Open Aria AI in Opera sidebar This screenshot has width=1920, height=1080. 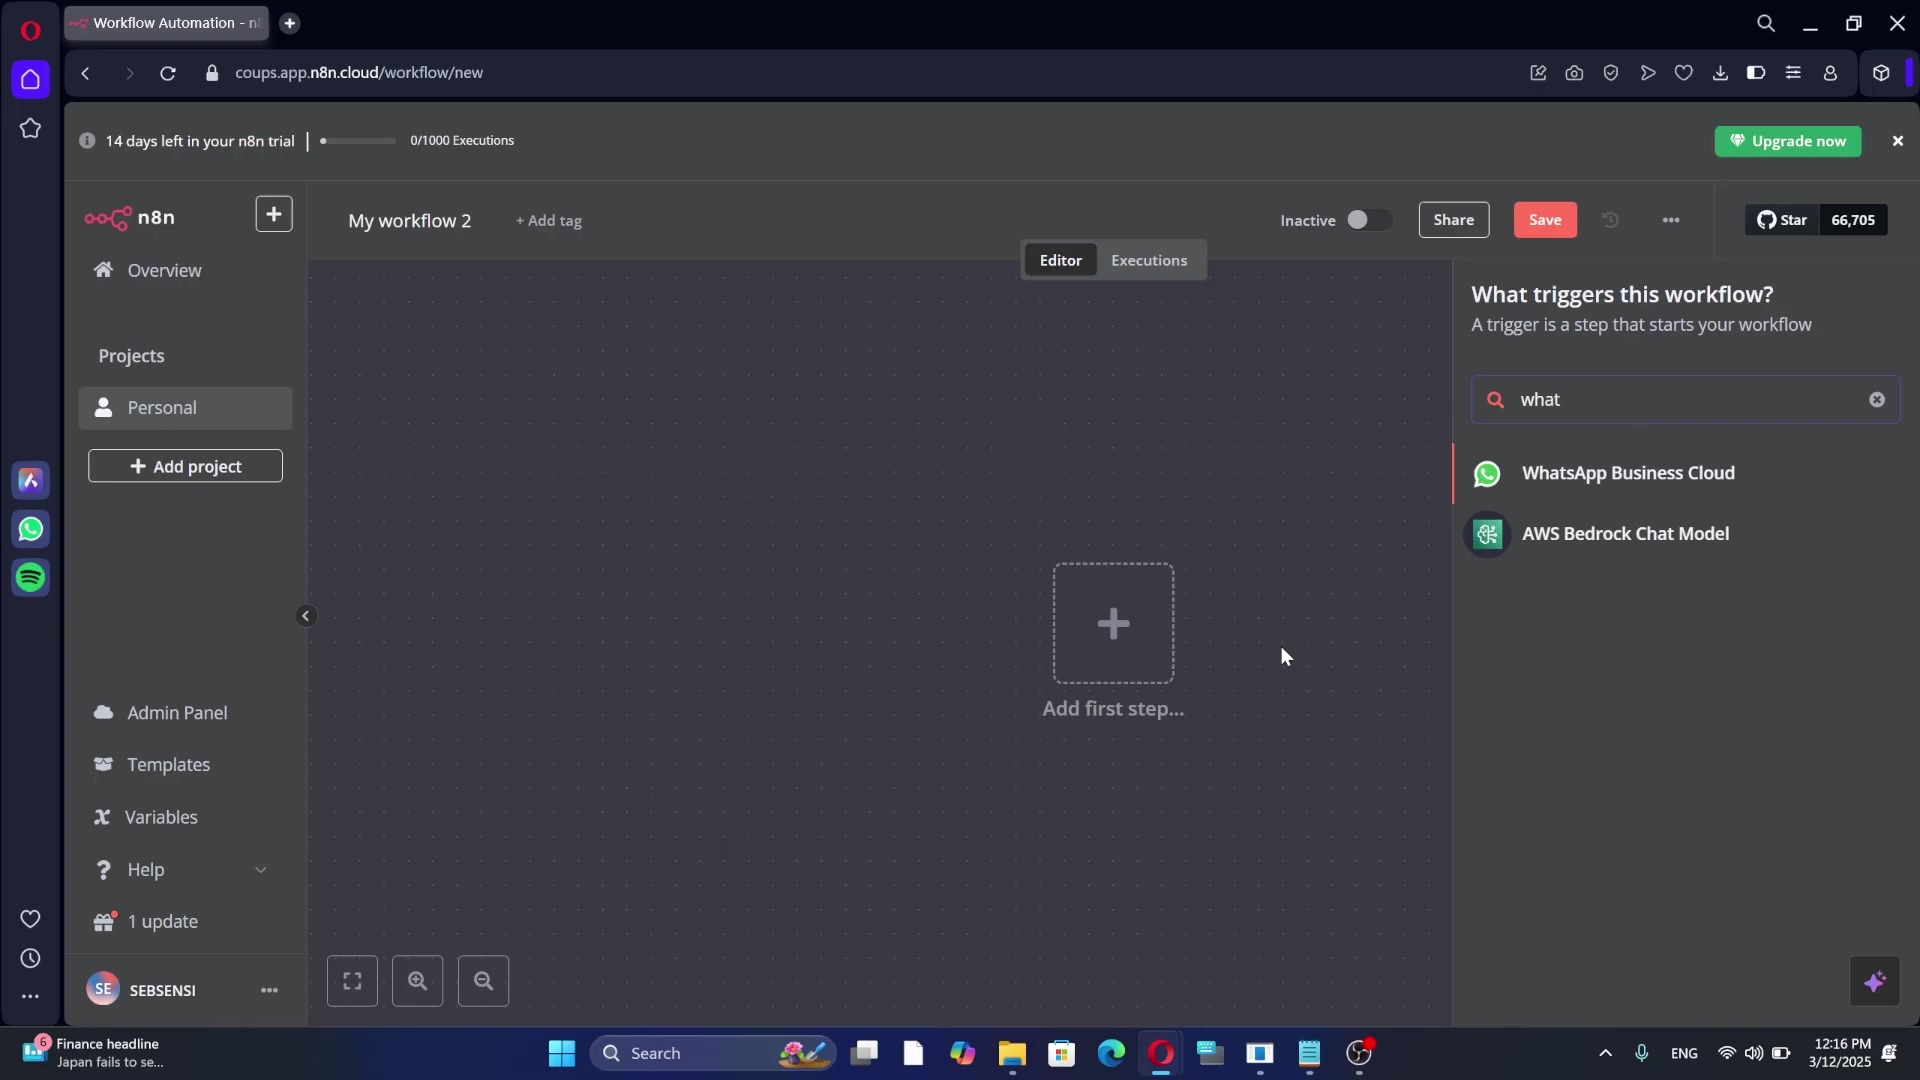pyautogui.click(x=31, y=481)
